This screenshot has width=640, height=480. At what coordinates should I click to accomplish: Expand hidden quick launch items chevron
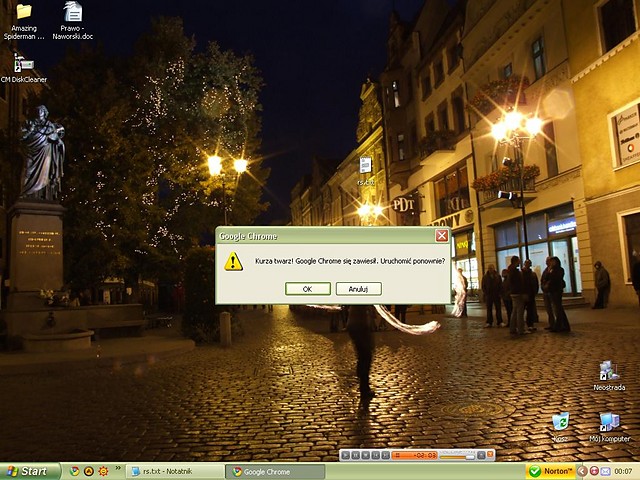[118, 468]
